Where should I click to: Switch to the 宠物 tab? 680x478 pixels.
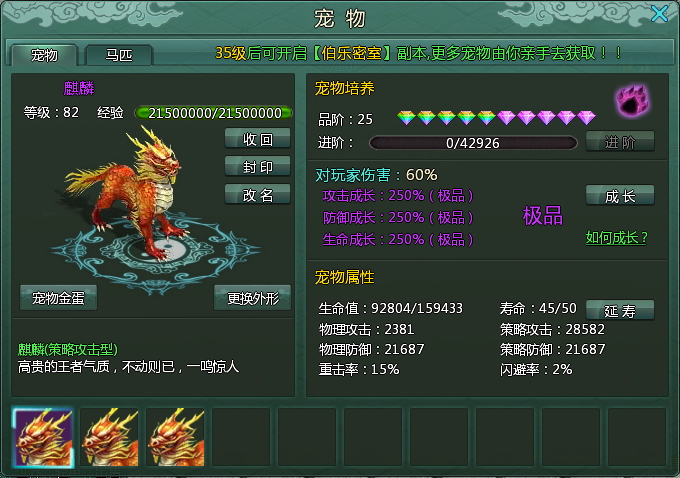pyautogui.click(x=44, y=55)
